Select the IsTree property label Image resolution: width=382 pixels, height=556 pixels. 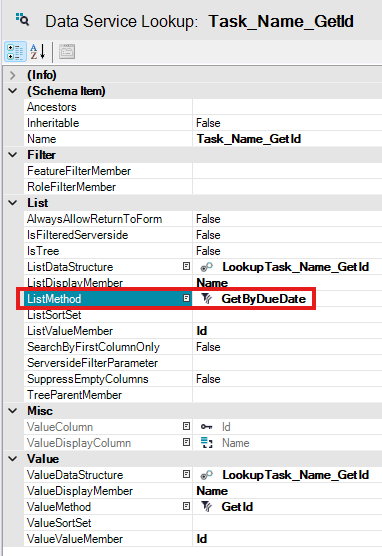[x=43, y=251]
